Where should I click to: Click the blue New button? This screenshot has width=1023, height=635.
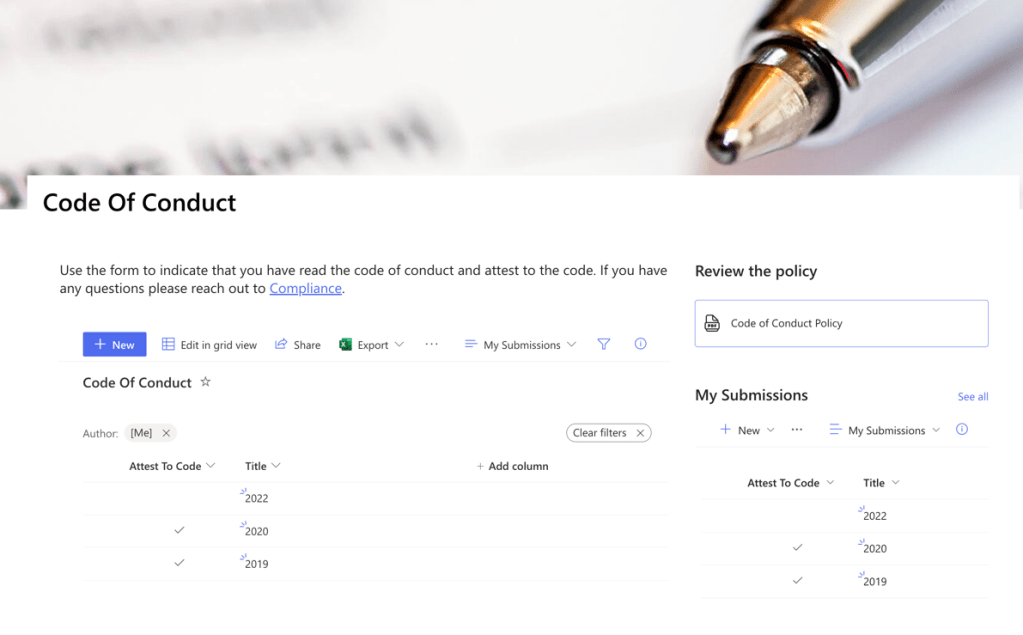(x=114, y=345)
